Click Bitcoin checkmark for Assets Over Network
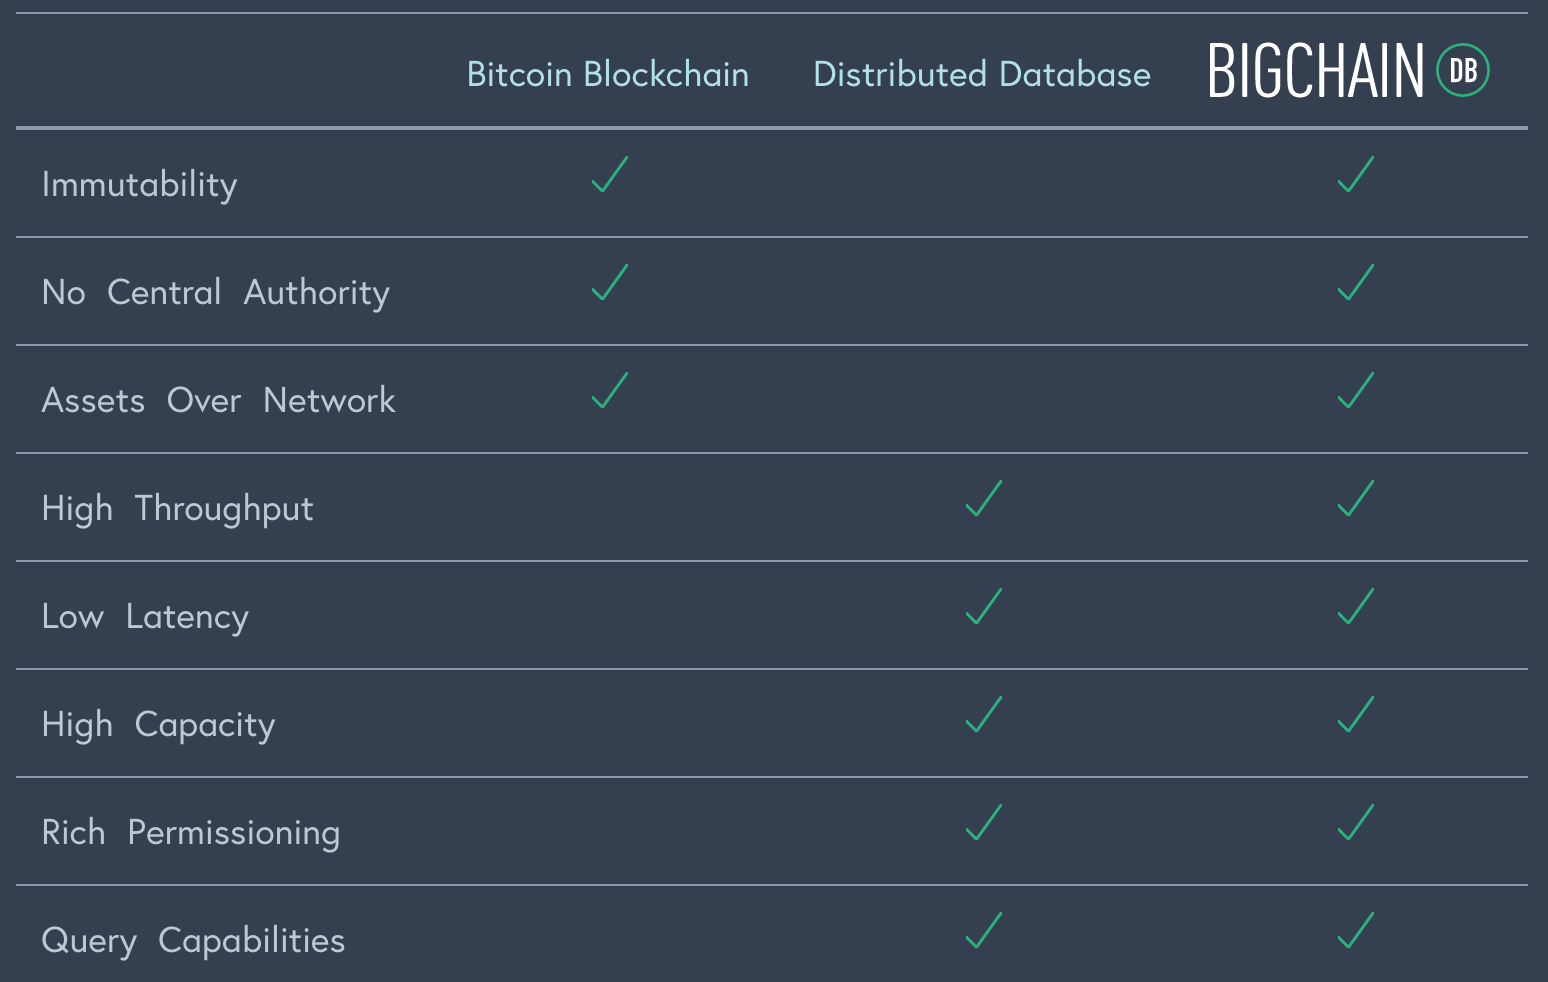The height and width of the screenshot is (982, 1548). [609, 391]
